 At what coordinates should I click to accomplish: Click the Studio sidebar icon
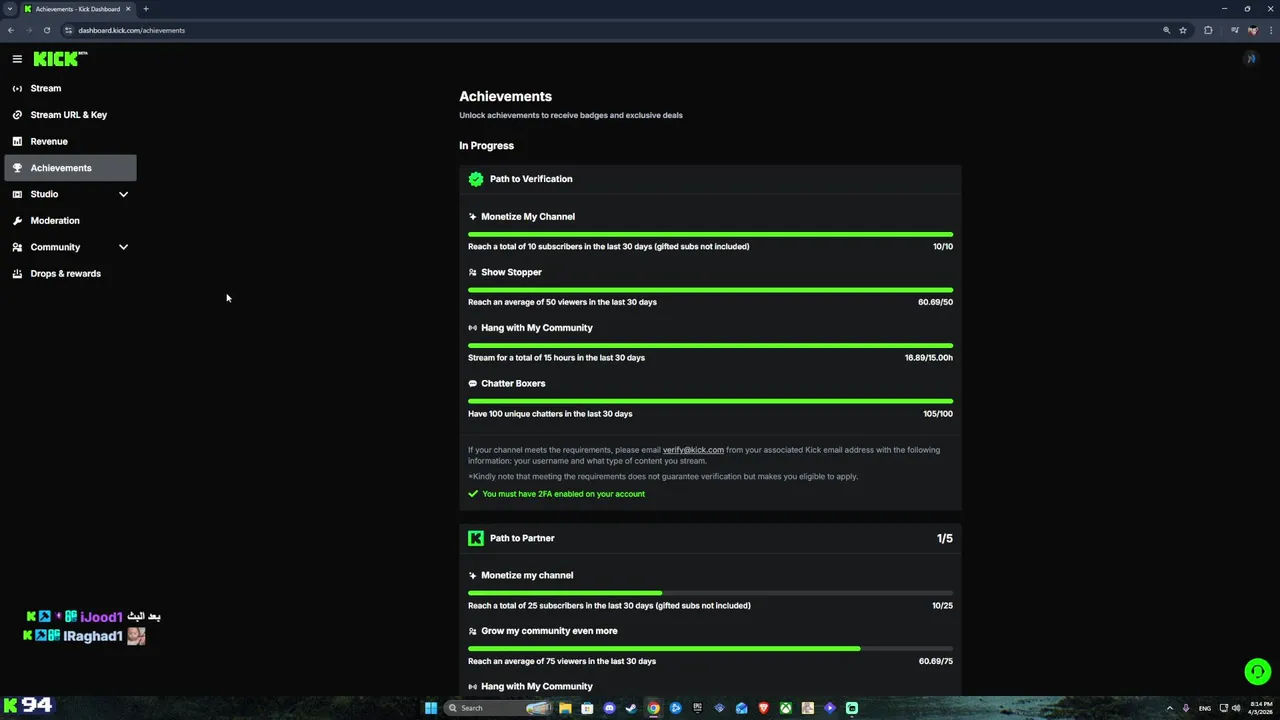tap(17, 194)
